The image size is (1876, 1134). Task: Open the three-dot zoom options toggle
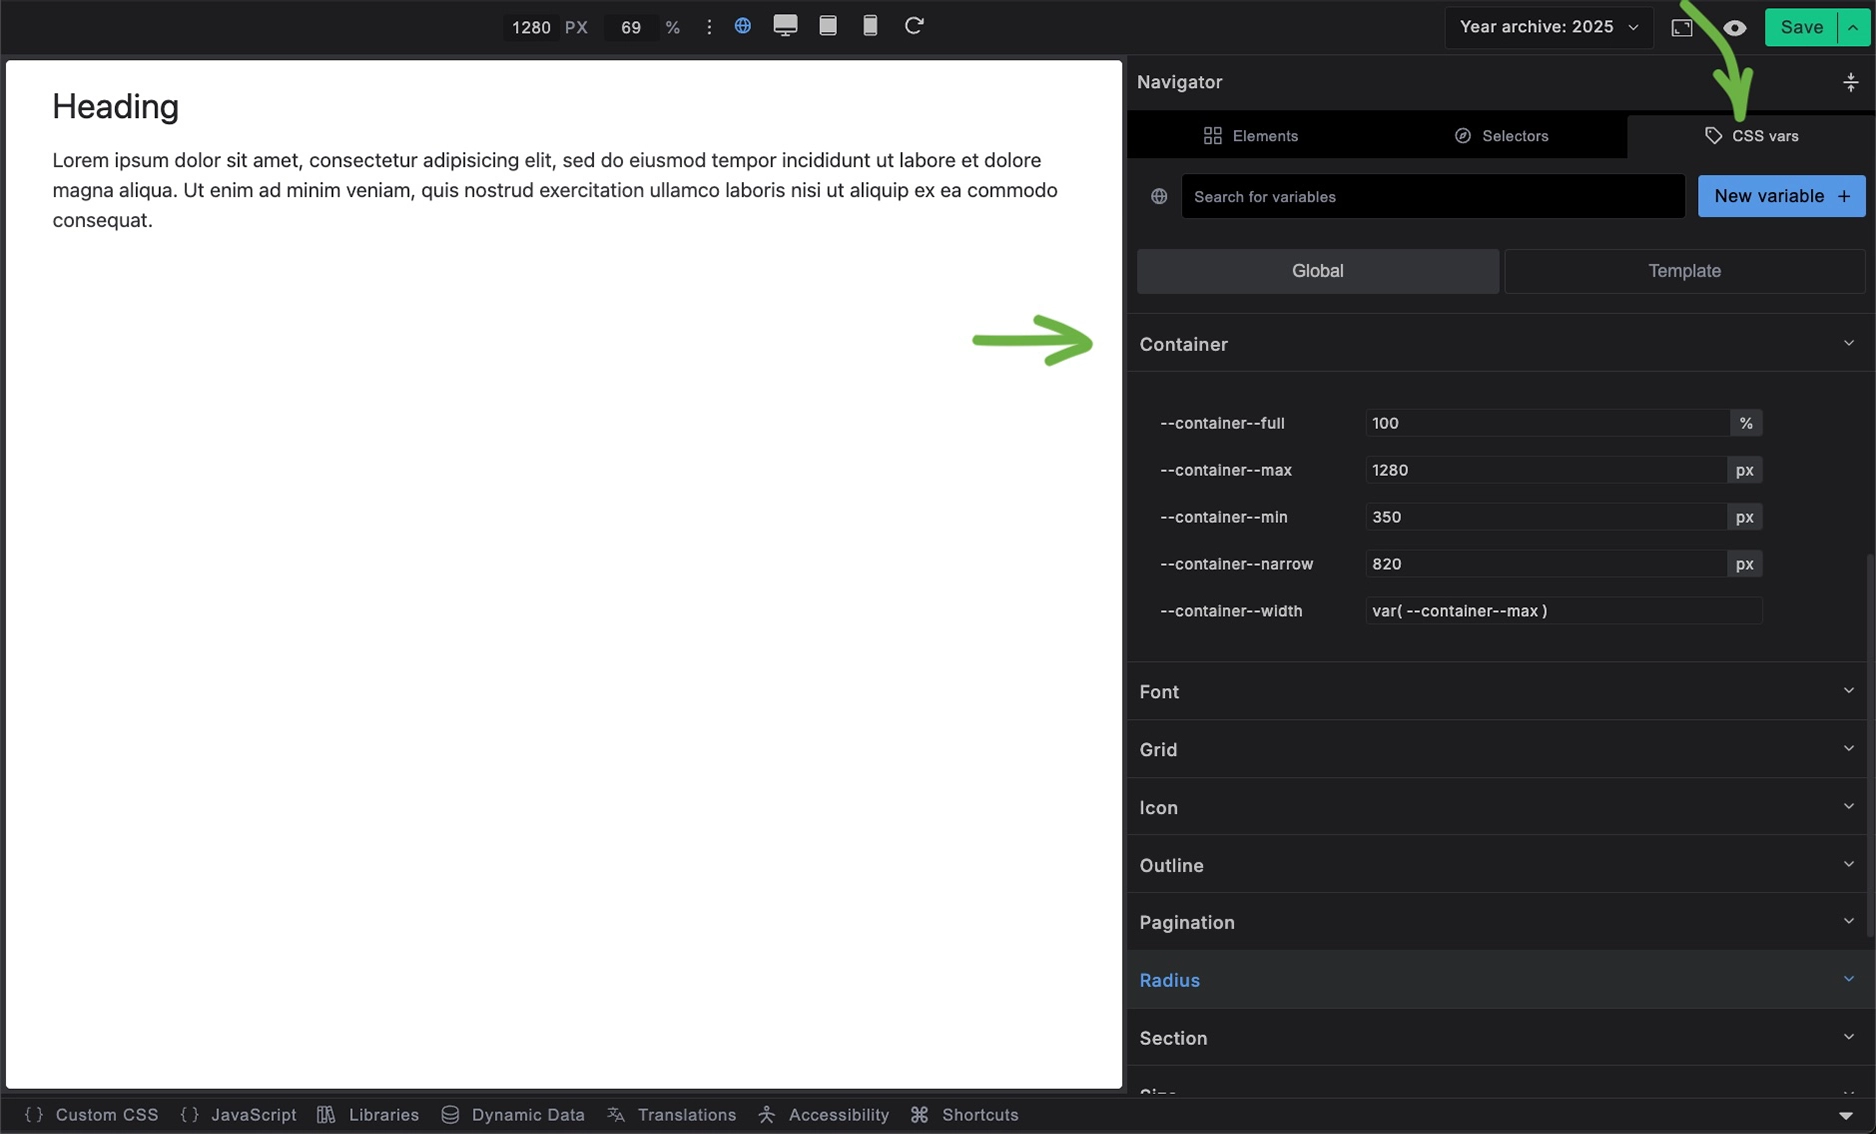pyautogui.click(x=709, y=27)
